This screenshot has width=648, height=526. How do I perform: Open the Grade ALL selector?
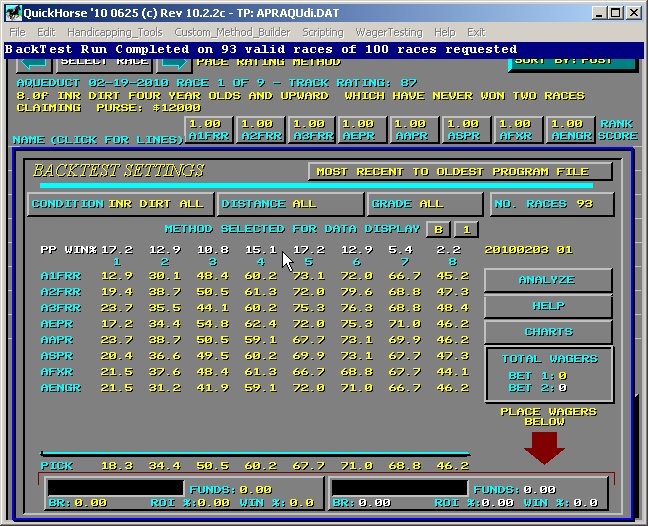pos(424,204)
